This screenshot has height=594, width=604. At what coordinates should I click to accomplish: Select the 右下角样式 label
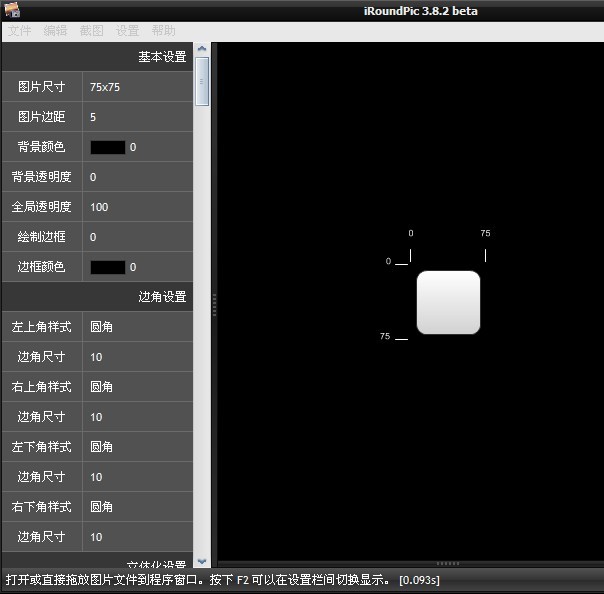click(42, 507)
